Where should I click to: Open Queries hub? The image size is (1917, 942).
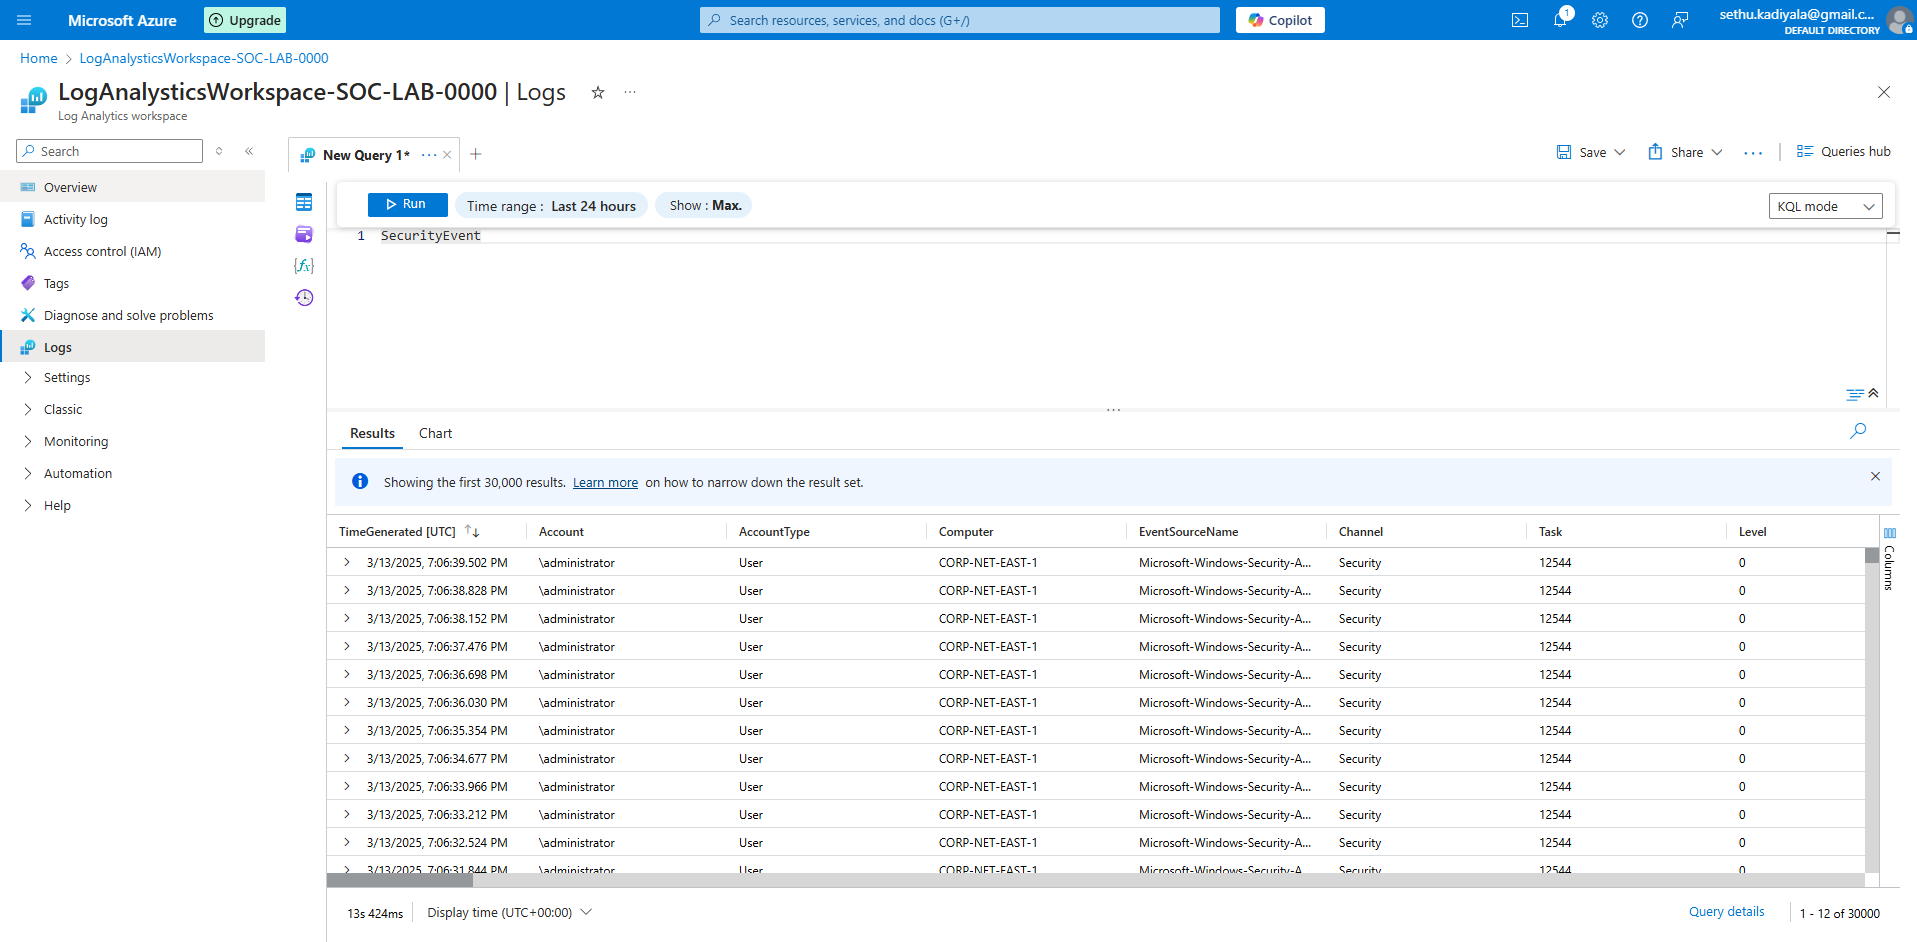click(1843, 152)
